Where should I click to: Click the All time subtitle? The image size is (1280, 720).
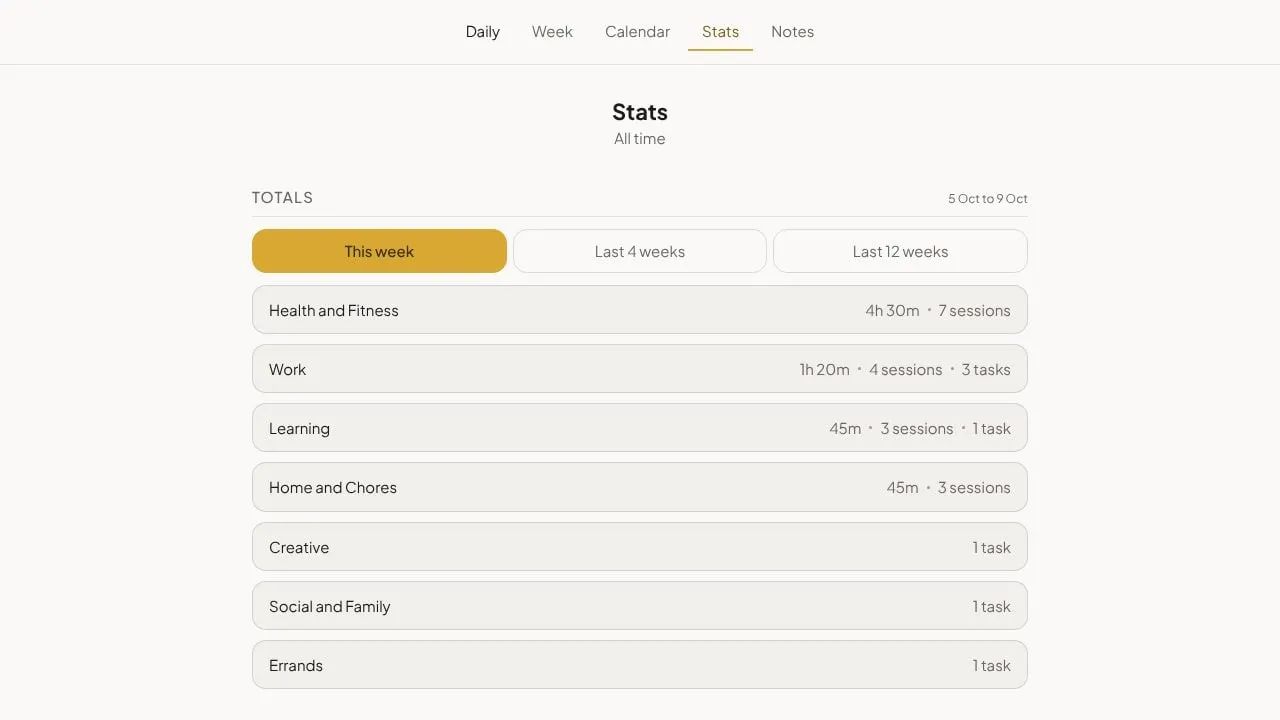(x=640, y=139)
